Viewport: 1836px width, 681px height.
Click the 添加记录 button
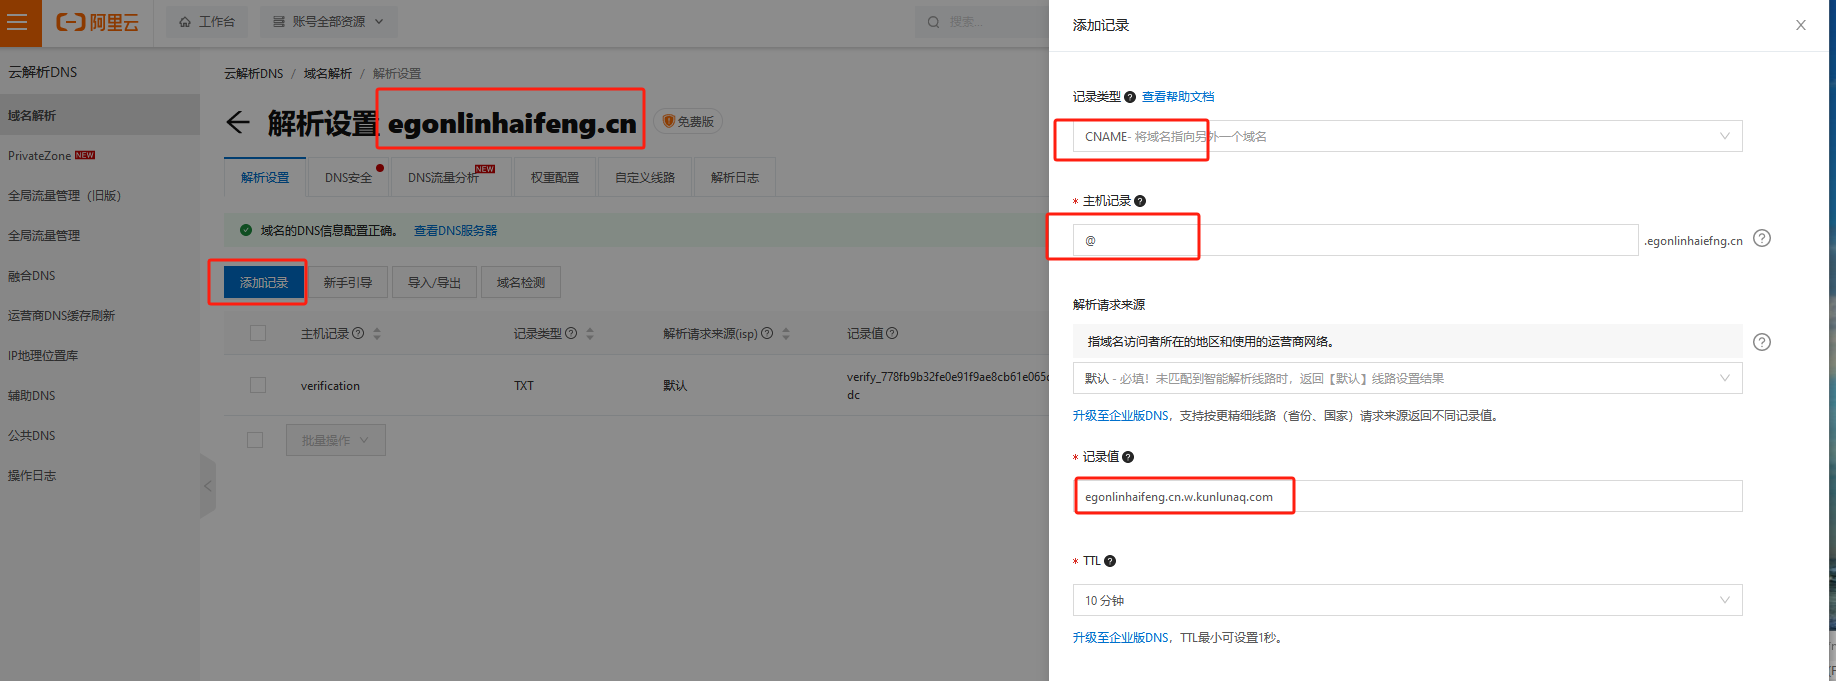(264, 283)
